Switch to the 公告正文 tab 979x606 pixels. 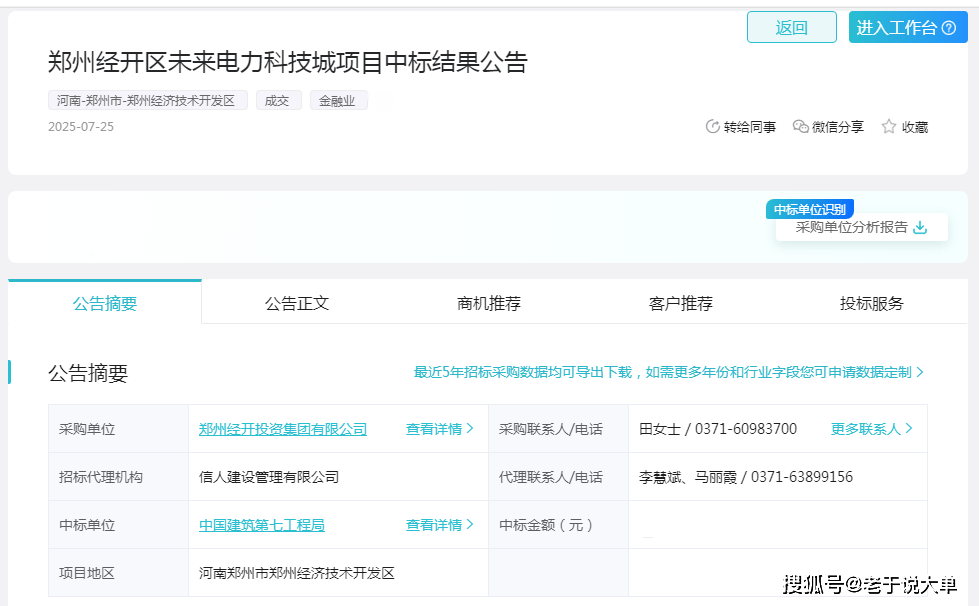[x=297, y=303]
